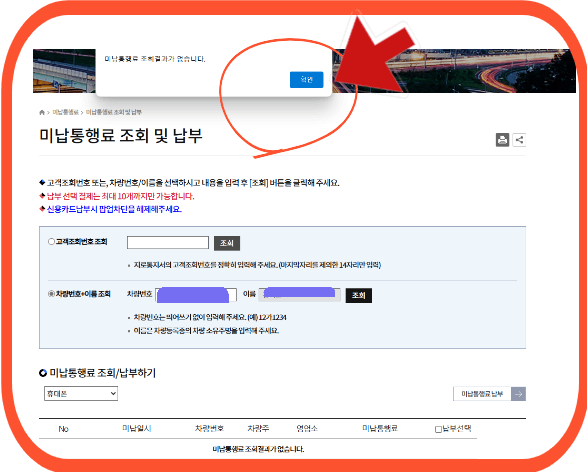The image size is (587, 472).
Task: Focus the 이름 input field
Action: (x=299, y=295)
